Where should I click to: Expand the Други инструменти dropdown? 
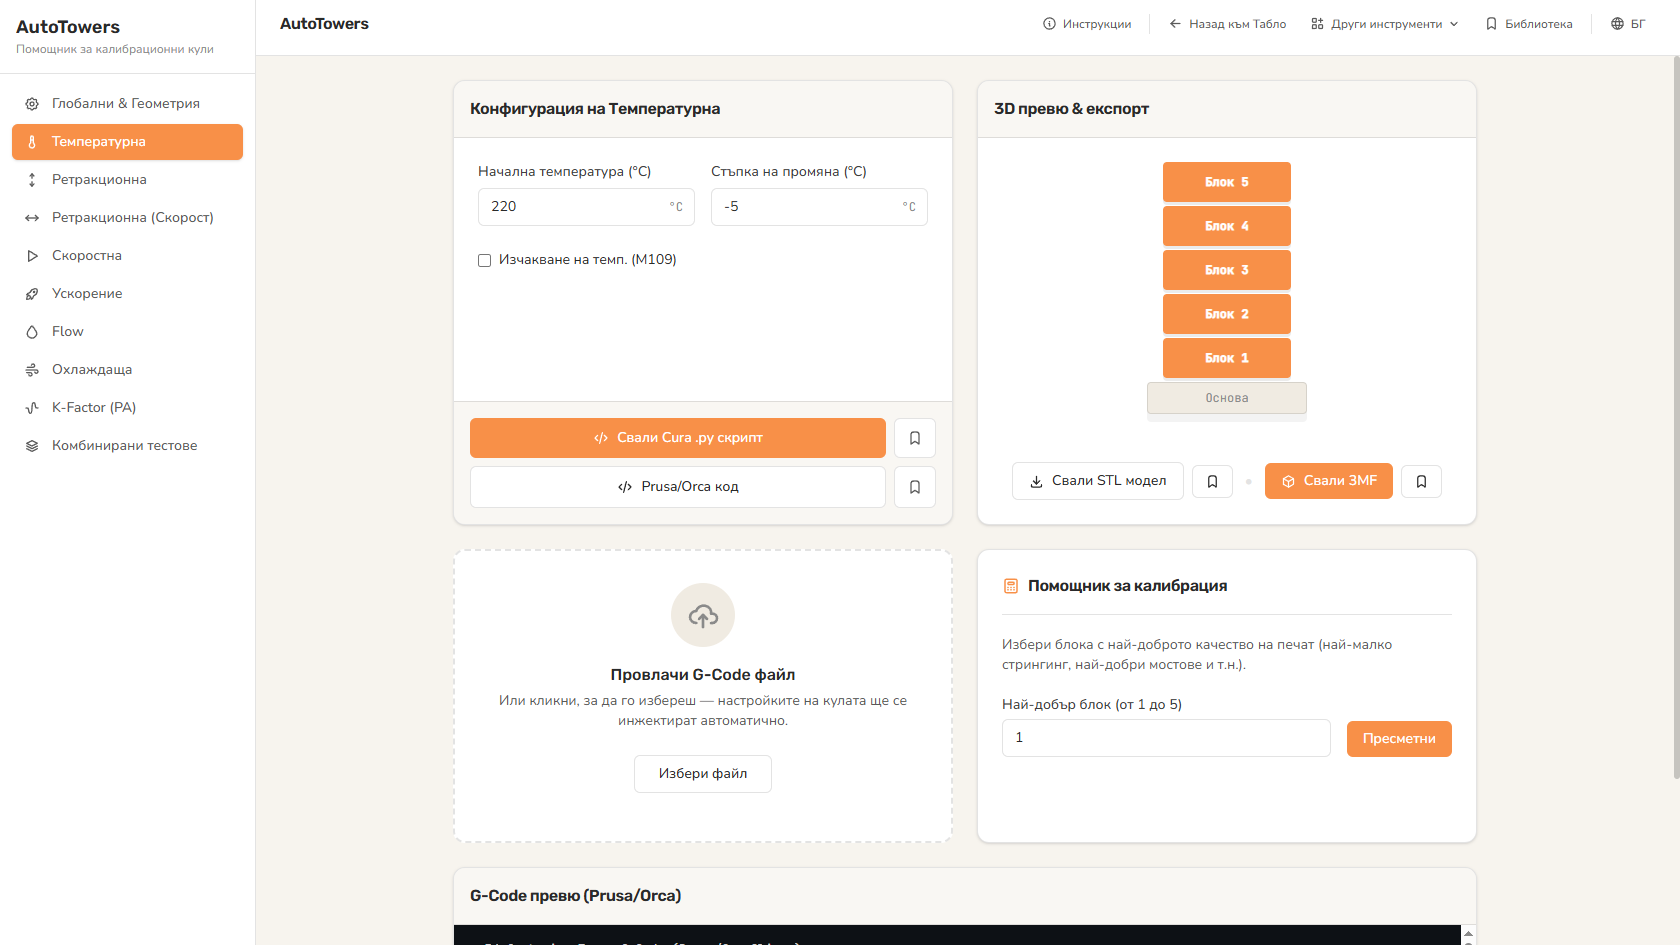(1385, 24)
